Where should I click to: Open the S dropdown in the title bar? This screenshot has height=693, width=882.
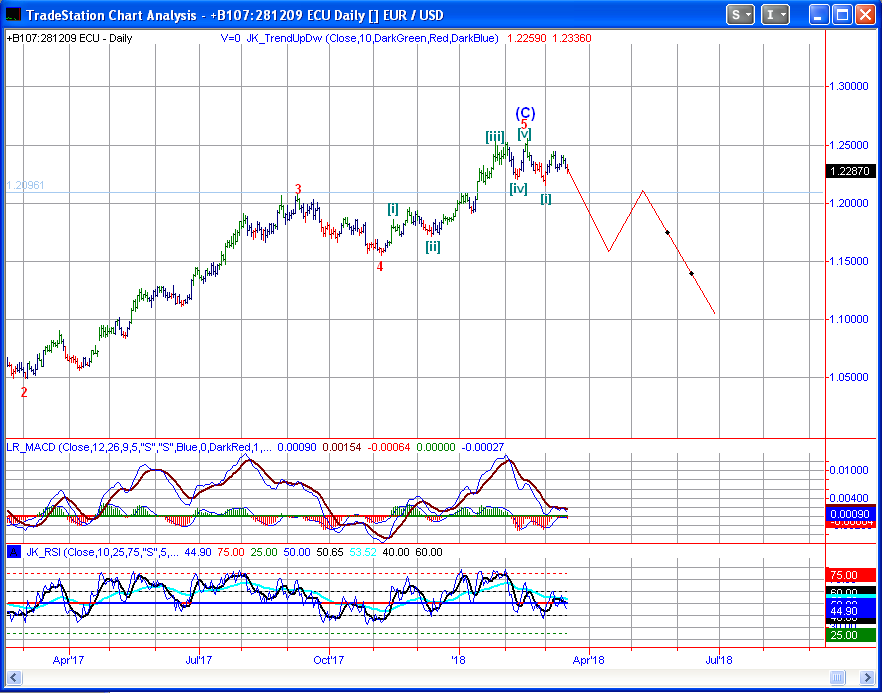(740, 15)
